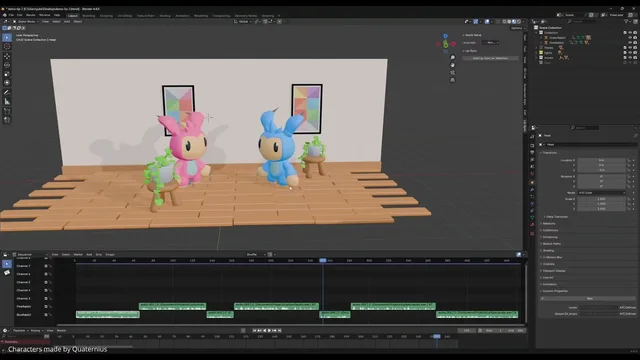
Task: Toggle camera view icon in viewport
Action: coord(452,73)
